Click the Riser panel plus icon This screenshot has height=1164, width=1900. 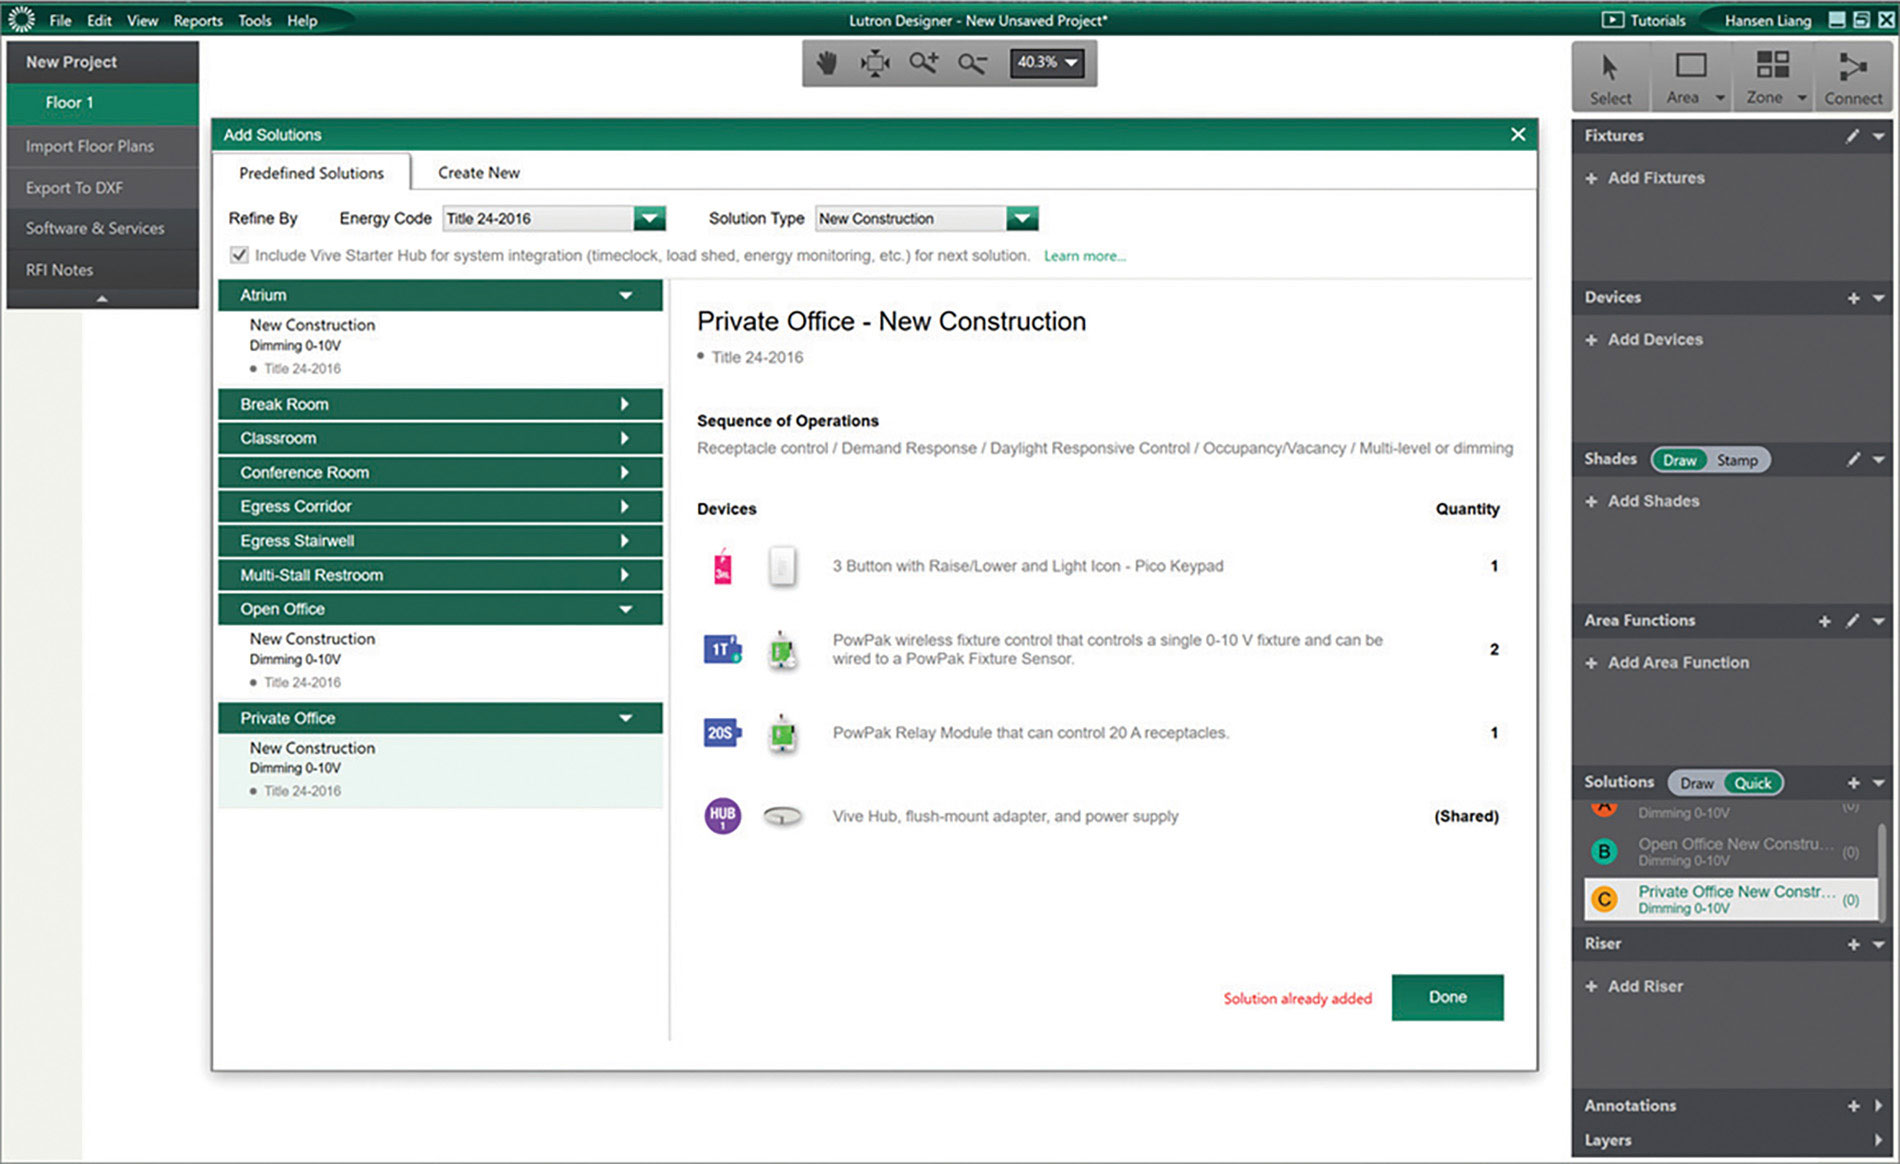1853,944
